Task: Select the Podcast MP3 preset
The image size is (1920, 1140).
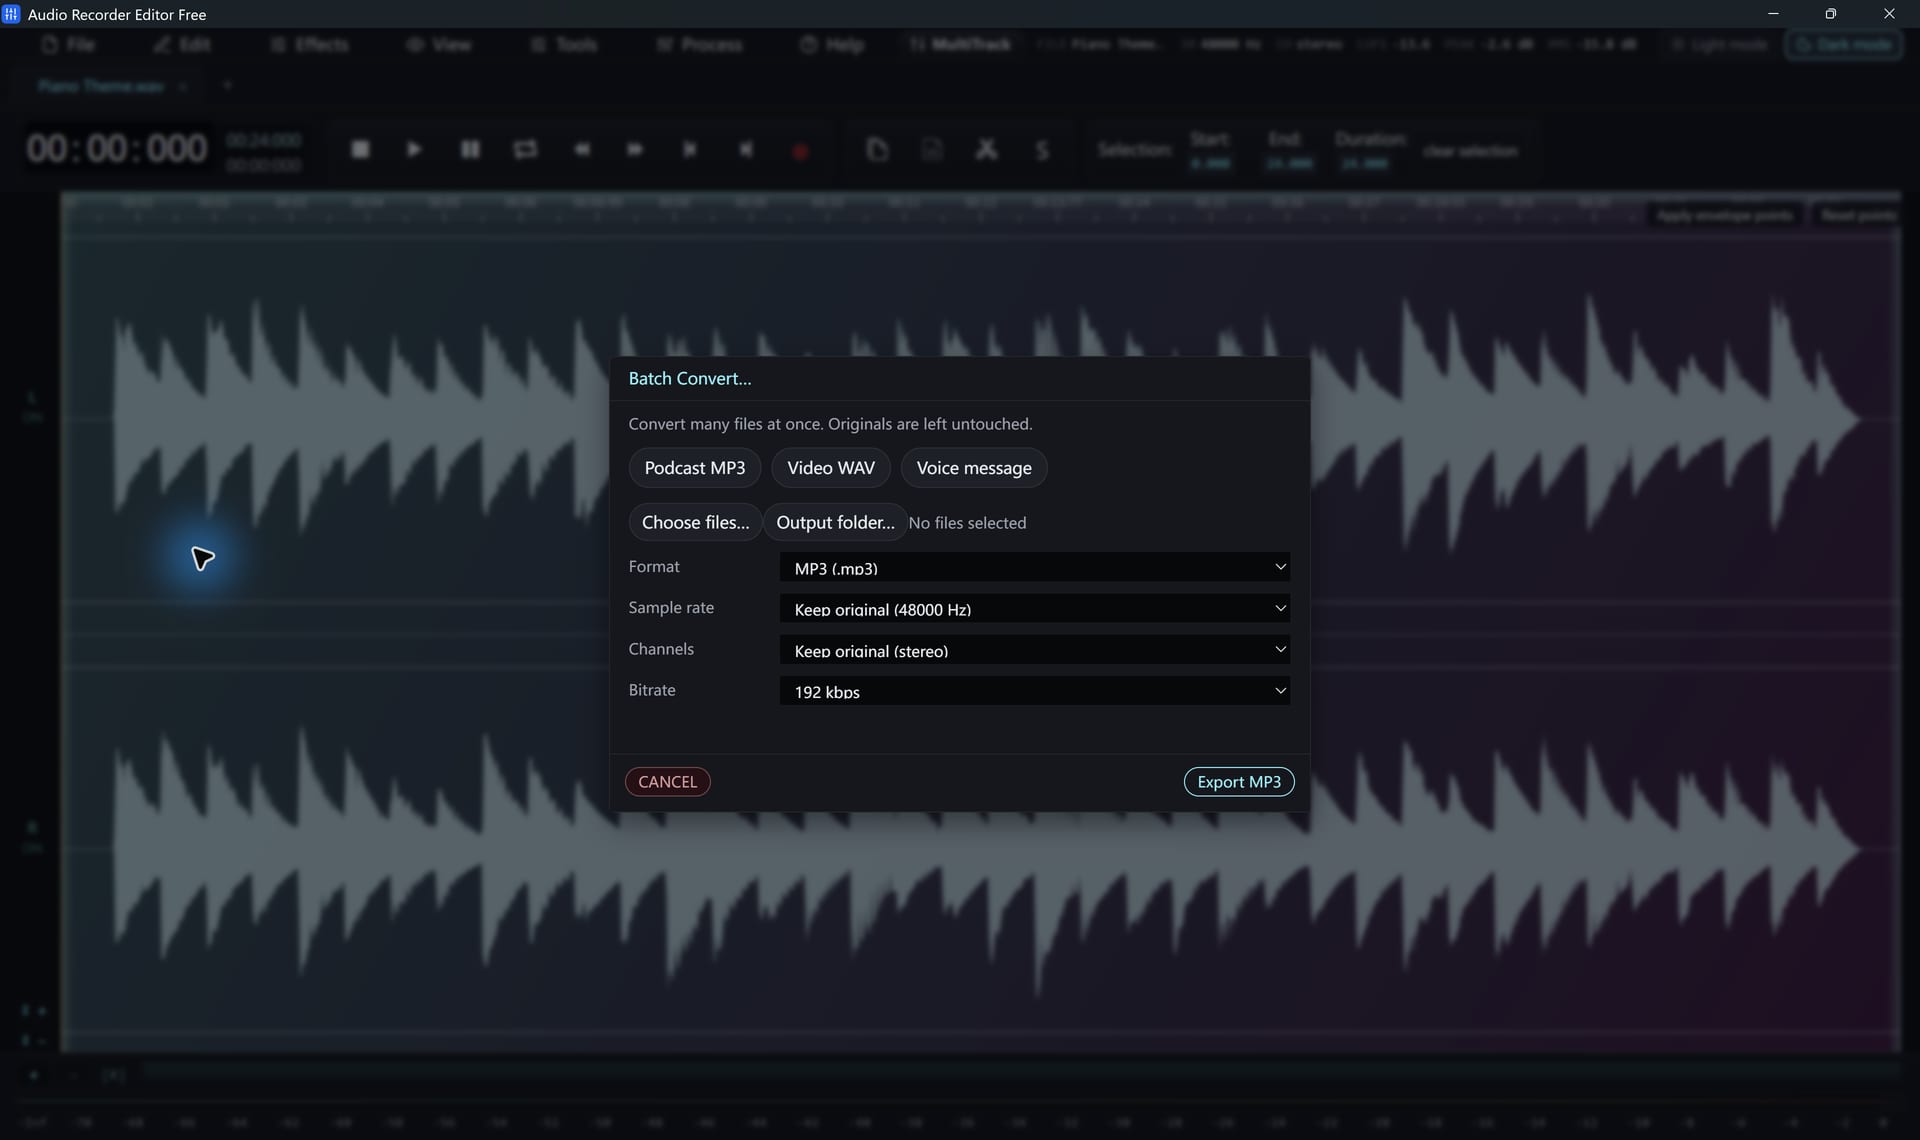Action: pos(695,468)
